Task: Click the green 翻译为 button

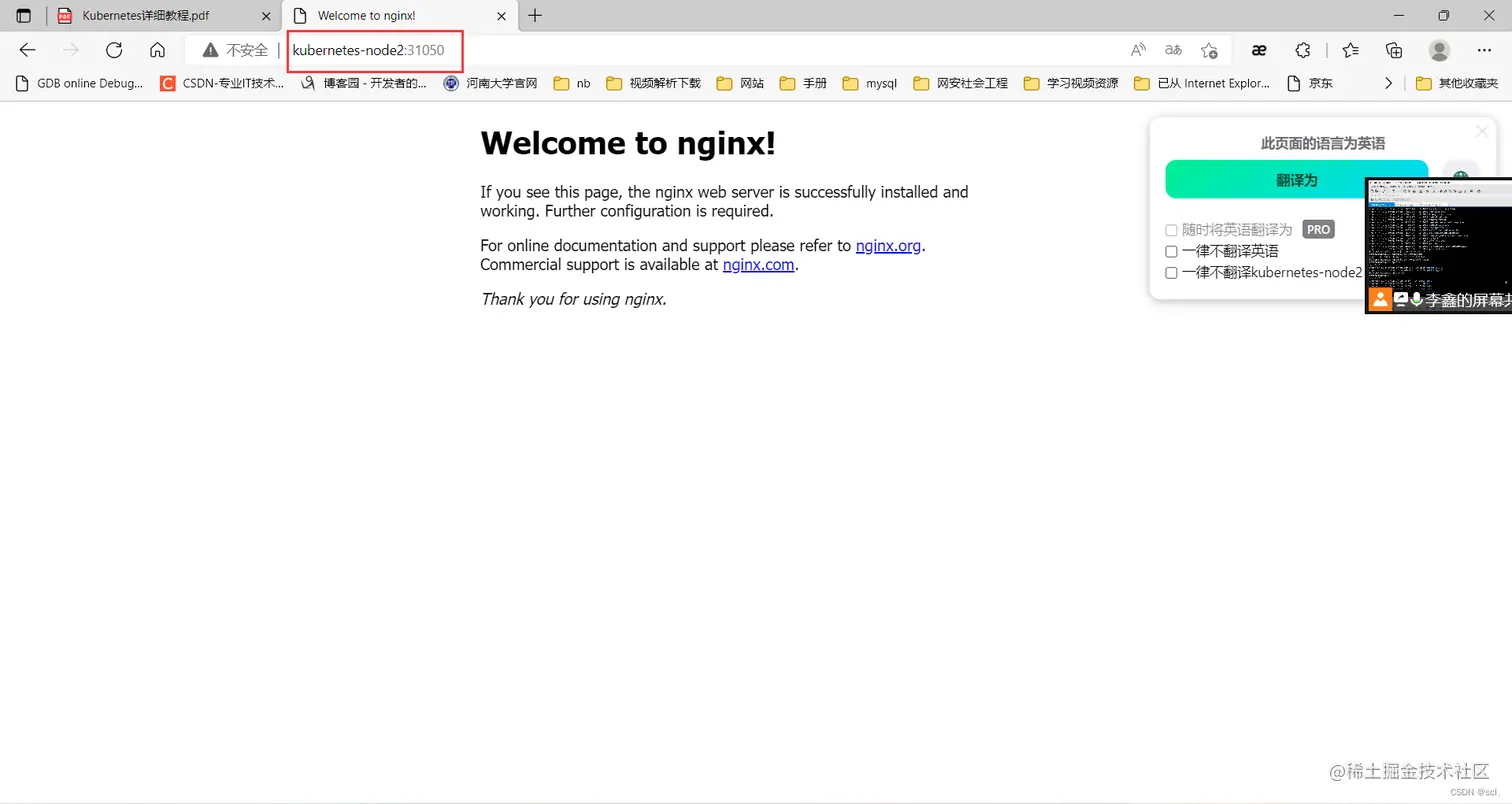Action: 1296,180
